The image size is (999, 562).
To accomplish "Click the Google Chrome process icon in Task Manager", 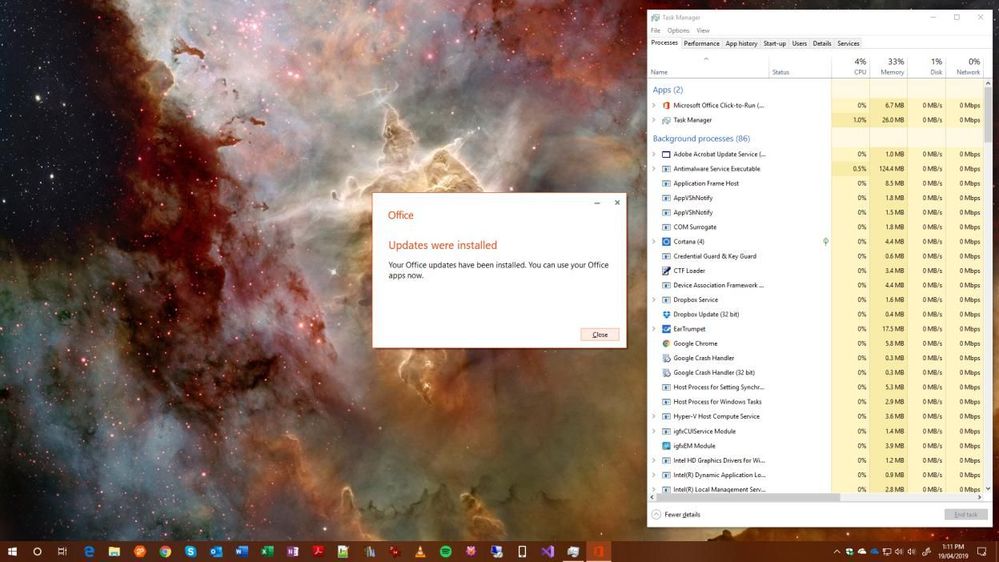I will pos(666,343).
